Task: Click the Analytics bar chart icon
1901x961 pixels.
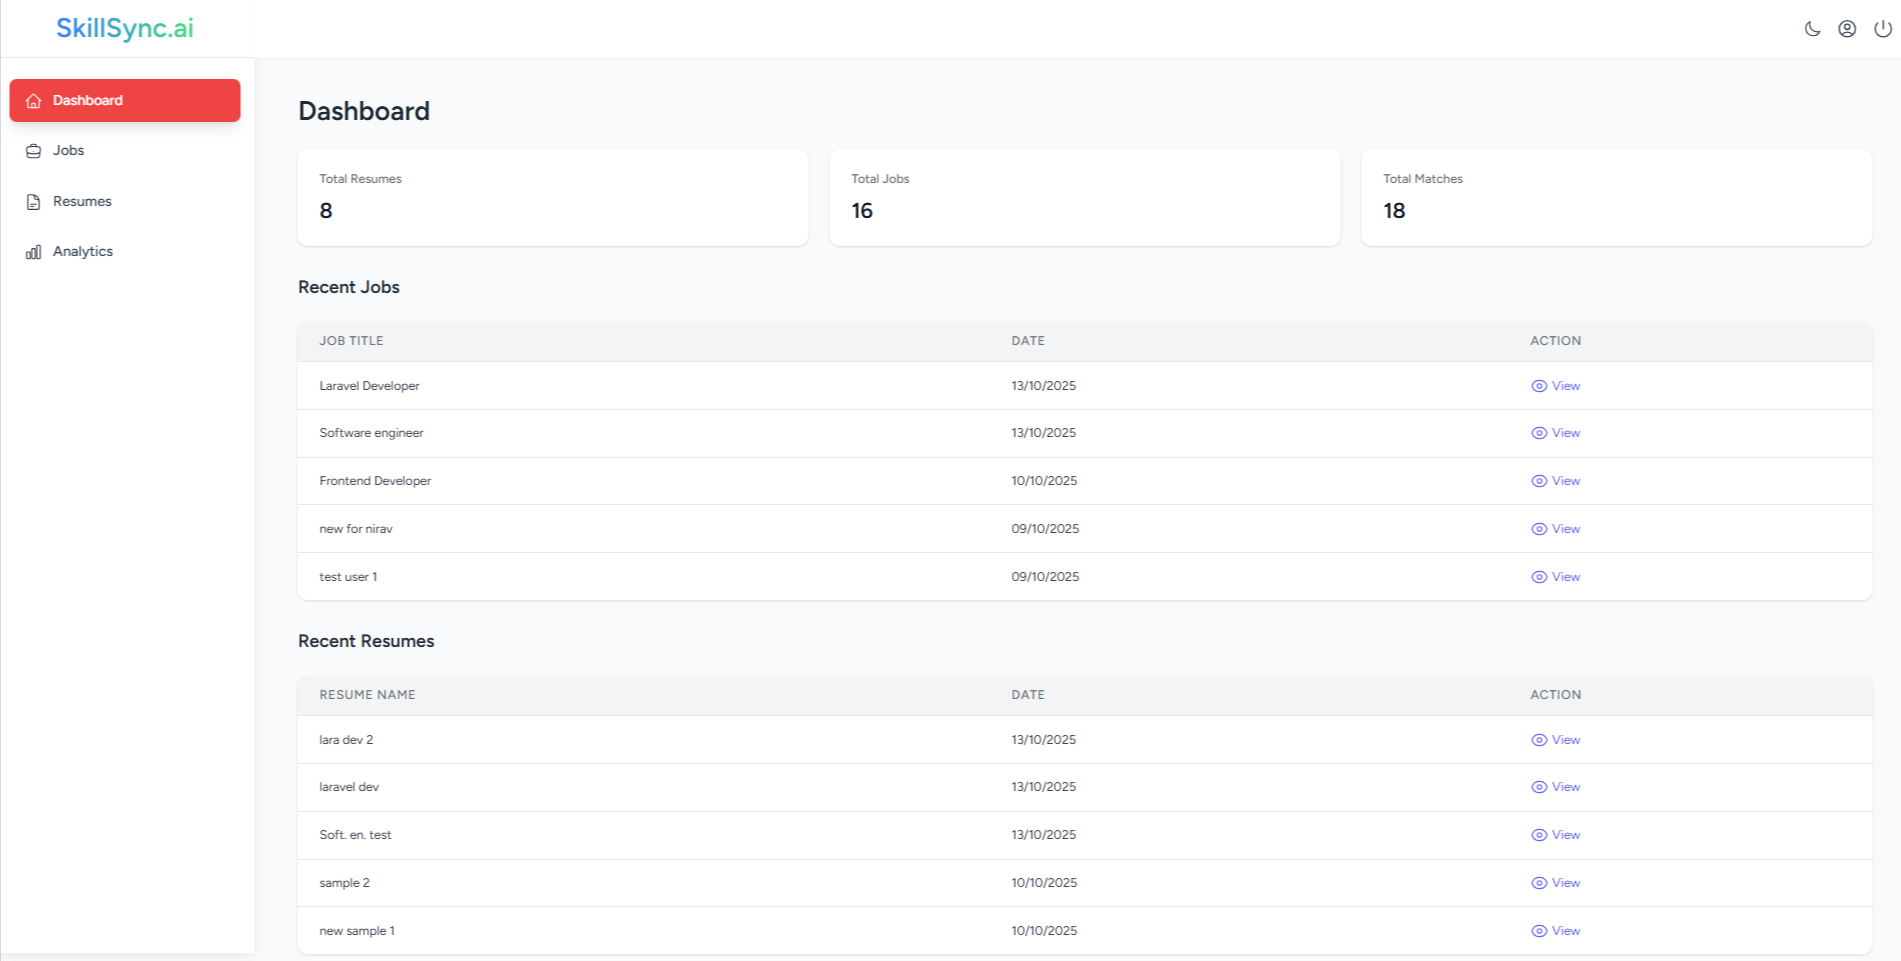Action: tap(34, 252)
